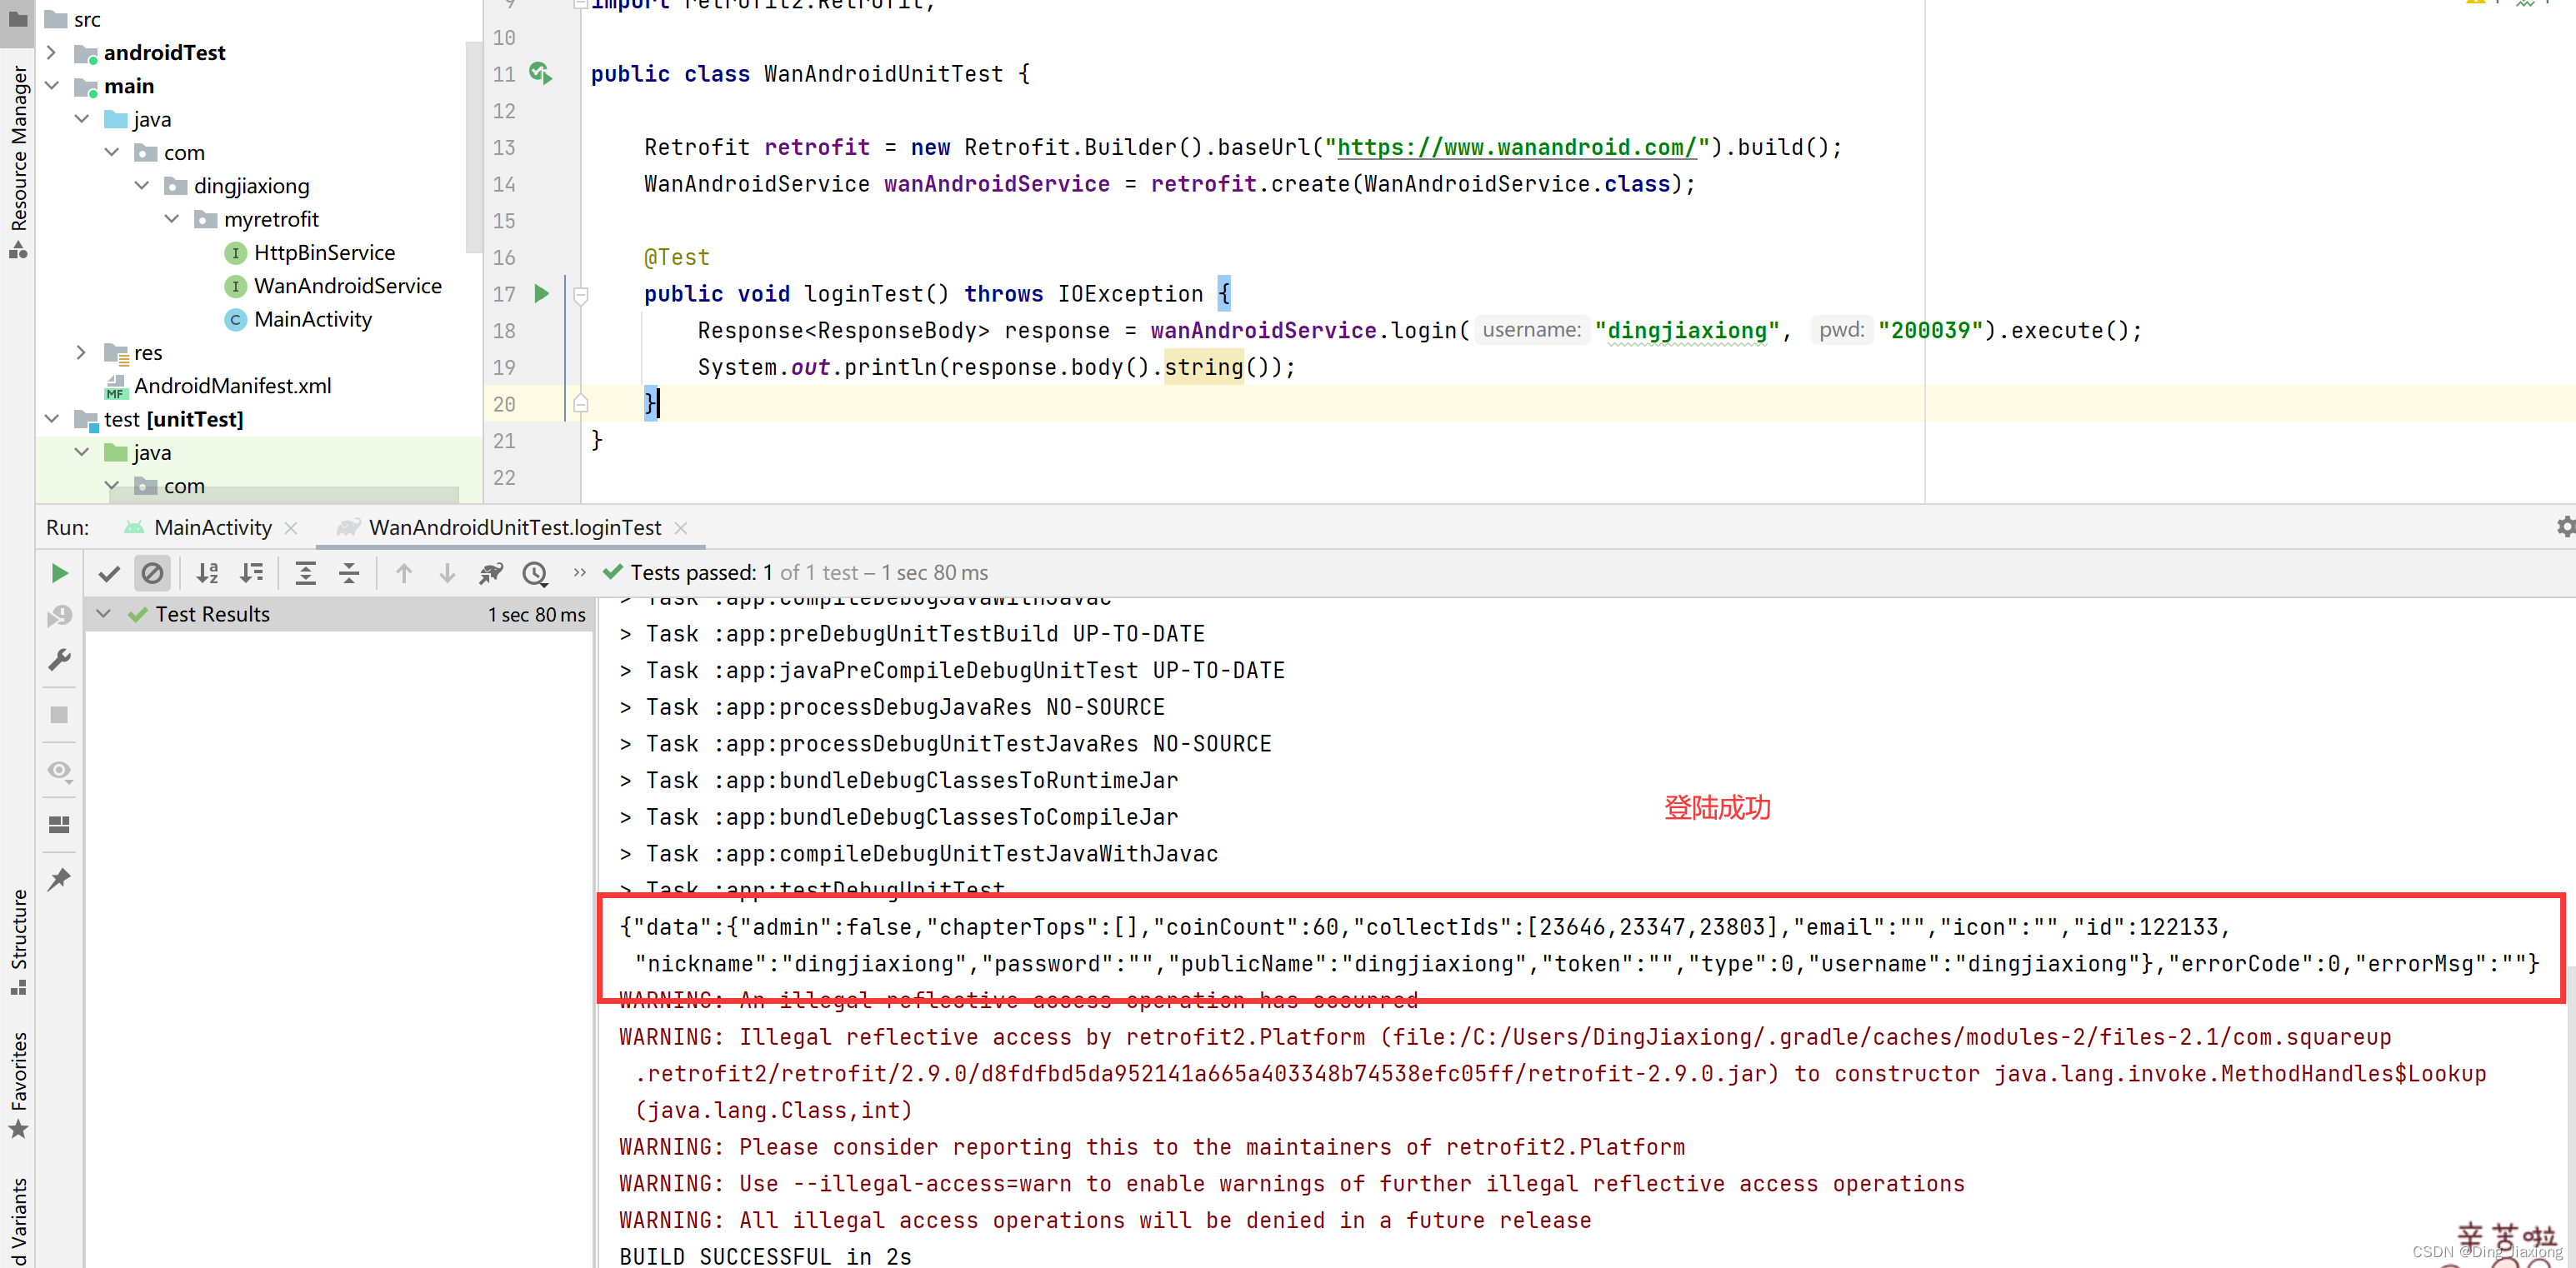
Task: Go to the previous failed test arrow
Action: click(x=404, y=573)
